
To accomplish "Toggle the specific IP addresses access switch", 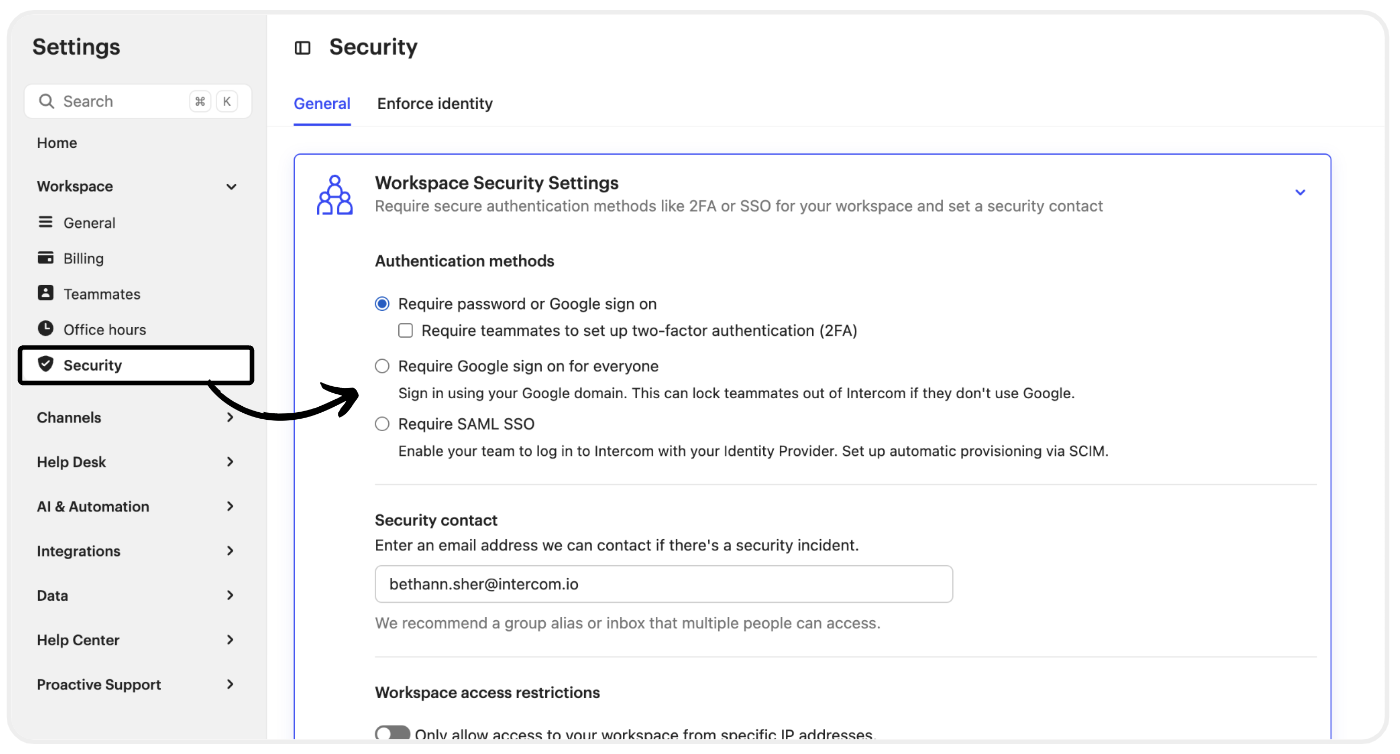I will click(x=392, y=734).
